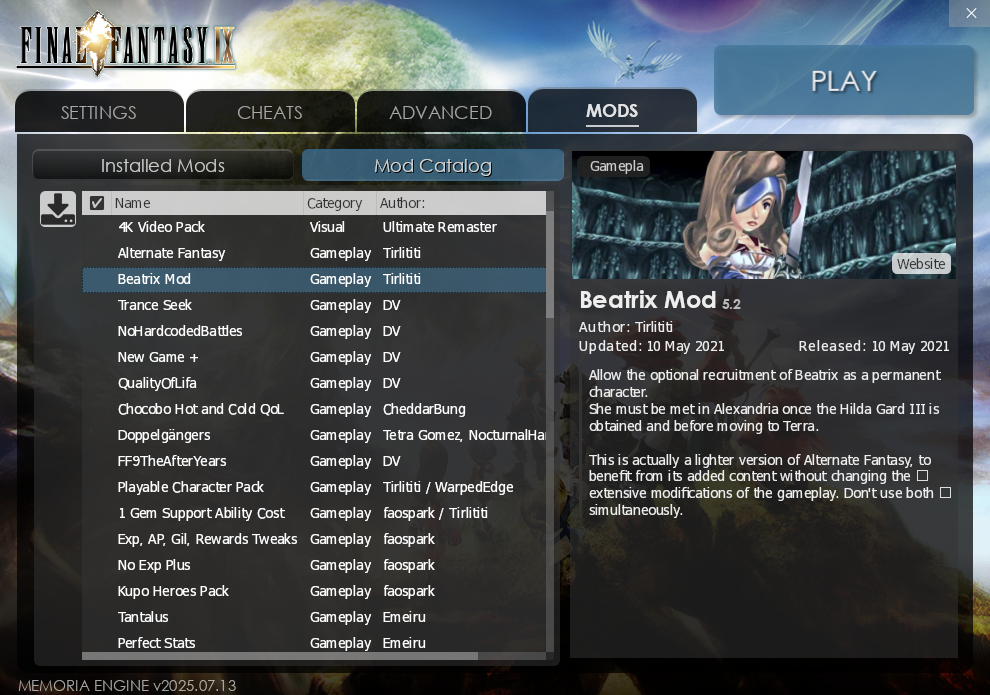Select the No Exp Plus mod
Viewport: 990px width, 695px height.
coord(314,565)
